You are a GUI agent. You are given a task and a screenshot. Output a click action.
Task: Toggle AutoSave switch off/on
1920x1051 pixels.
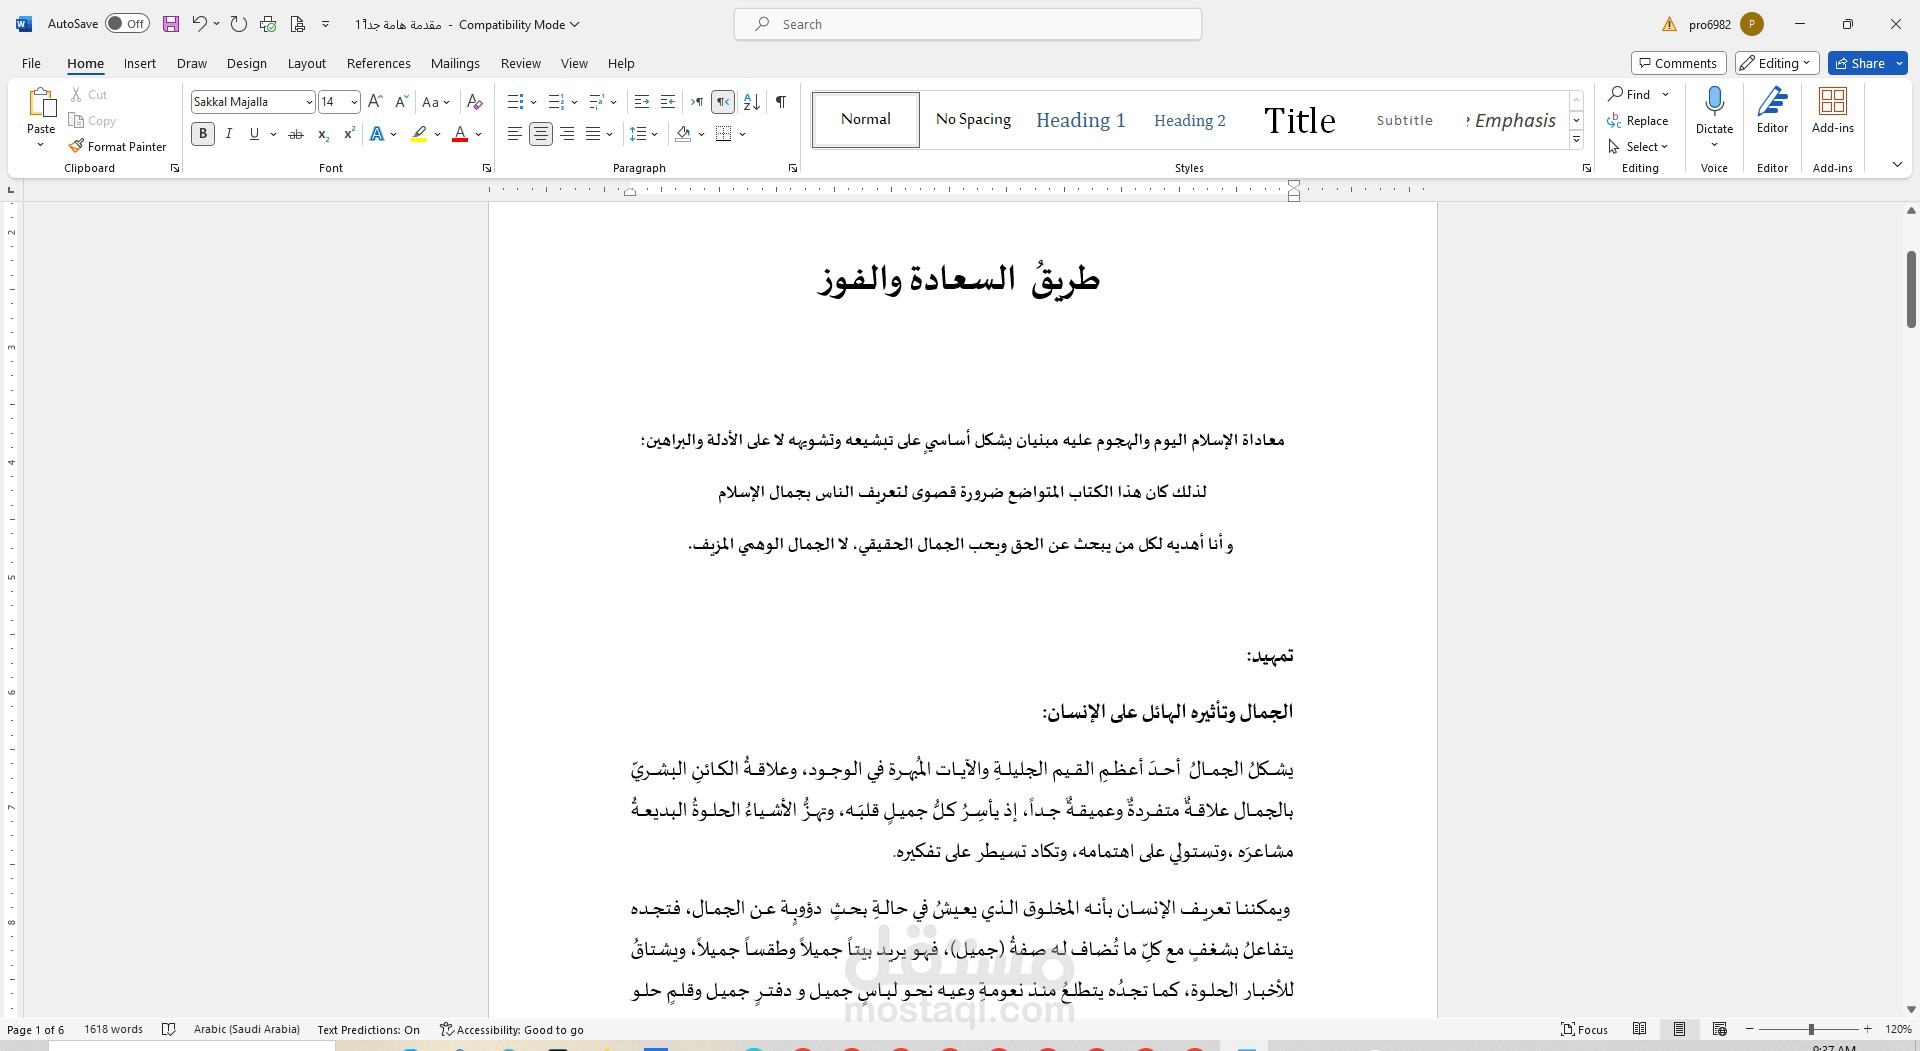[127, 24]
